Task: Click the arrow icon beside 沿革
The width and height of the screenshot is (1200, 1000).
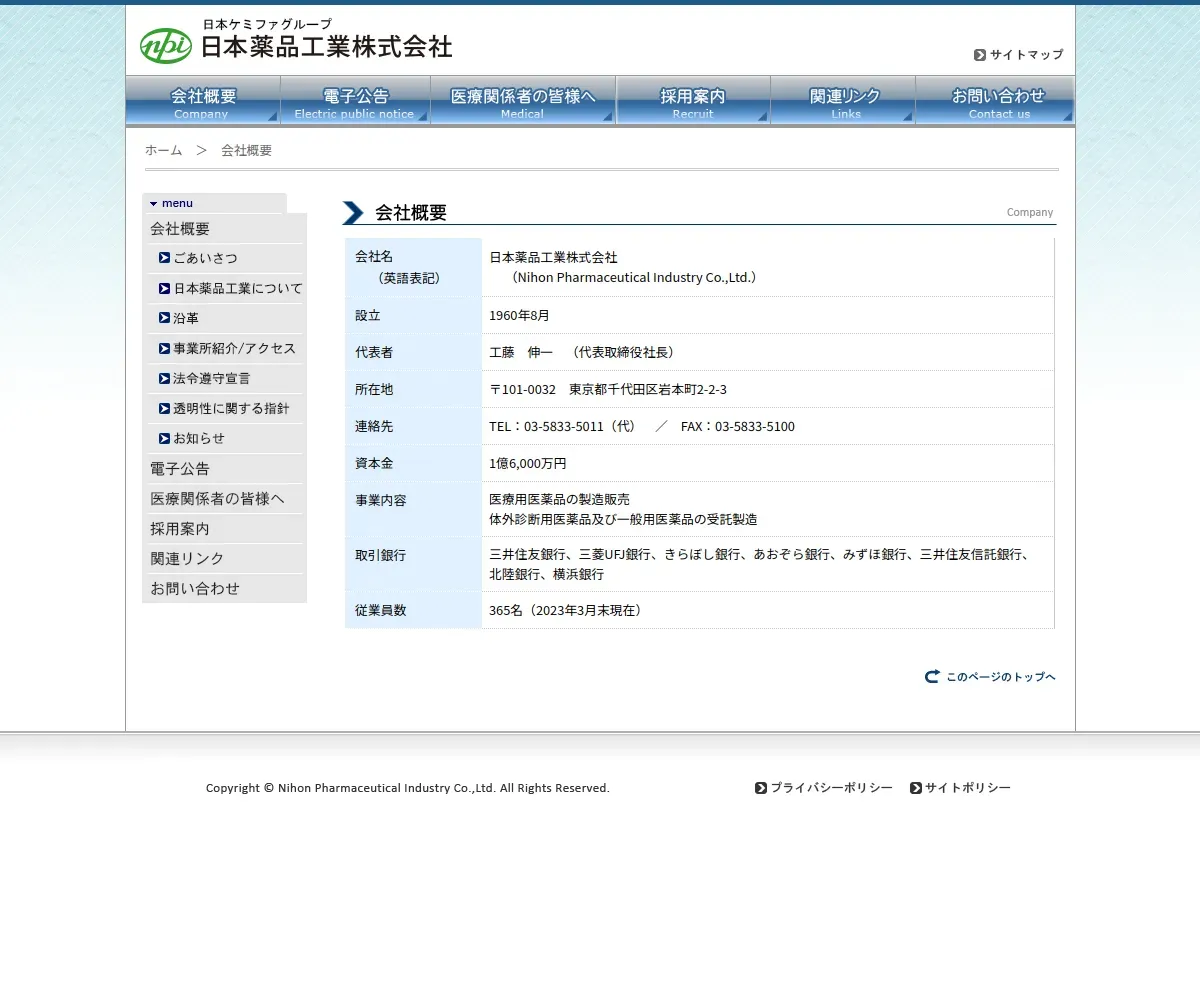Action: pyautogui.click(x=164, y=318)
